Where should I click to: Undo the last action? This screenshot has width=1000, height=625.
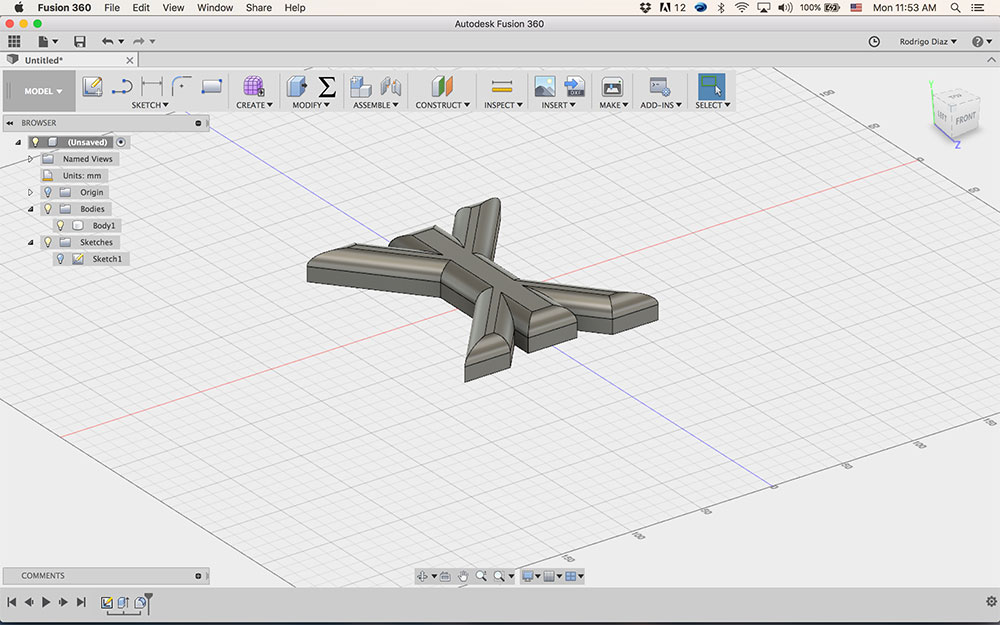tap(107, 41)
